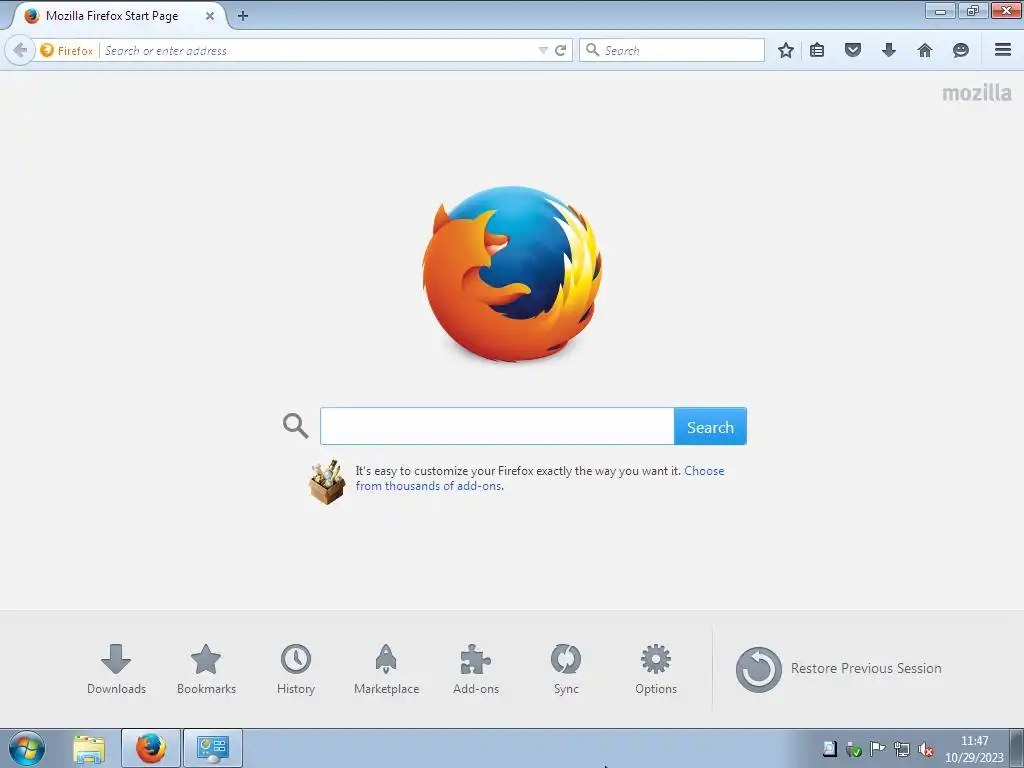The height and width of the screenshot is (768, 1024).
Task: Click the Windows Start orb
Action: 27,748
